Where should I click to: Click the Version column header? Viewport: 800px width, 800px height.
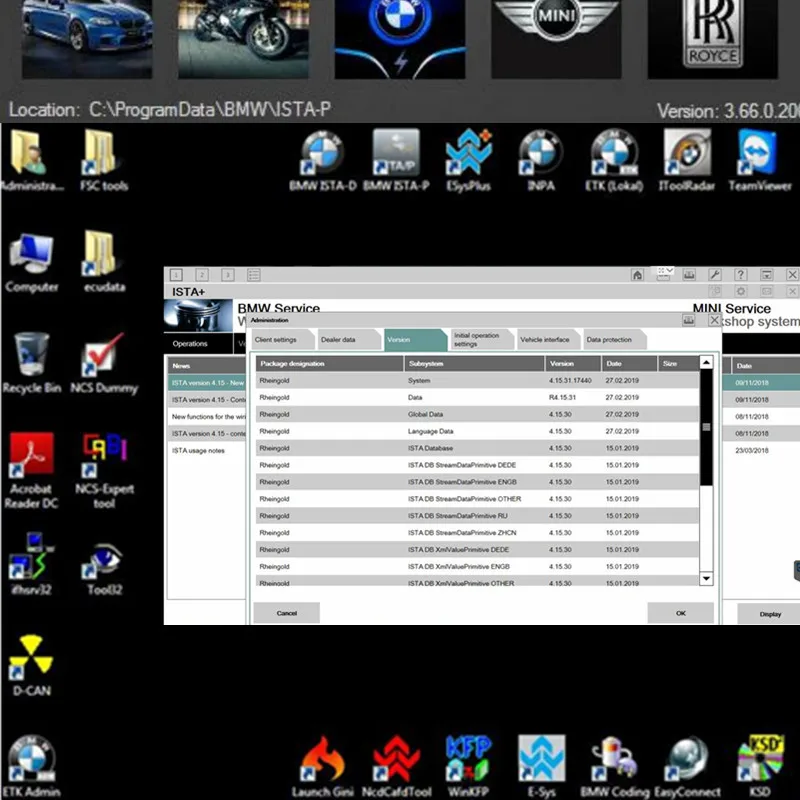click(573, 364)
